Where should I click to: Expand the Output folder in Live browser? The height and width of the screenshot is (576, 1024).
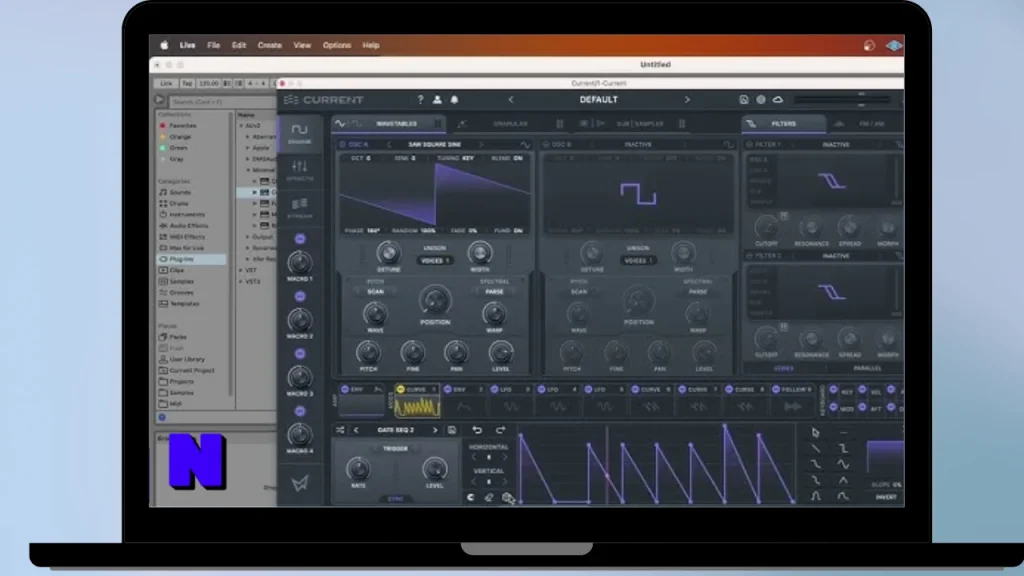tap(248, 237)
